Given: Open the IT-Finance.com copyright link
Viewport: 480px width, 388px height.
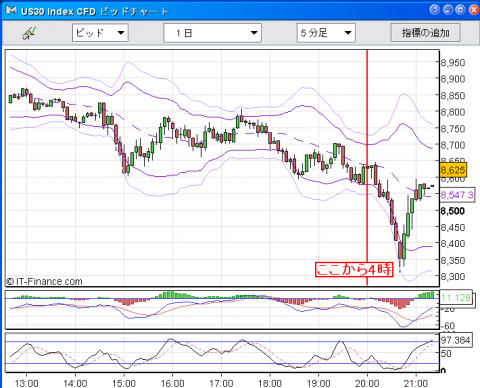Looking at the screenshot, I should tap(44, 282).
